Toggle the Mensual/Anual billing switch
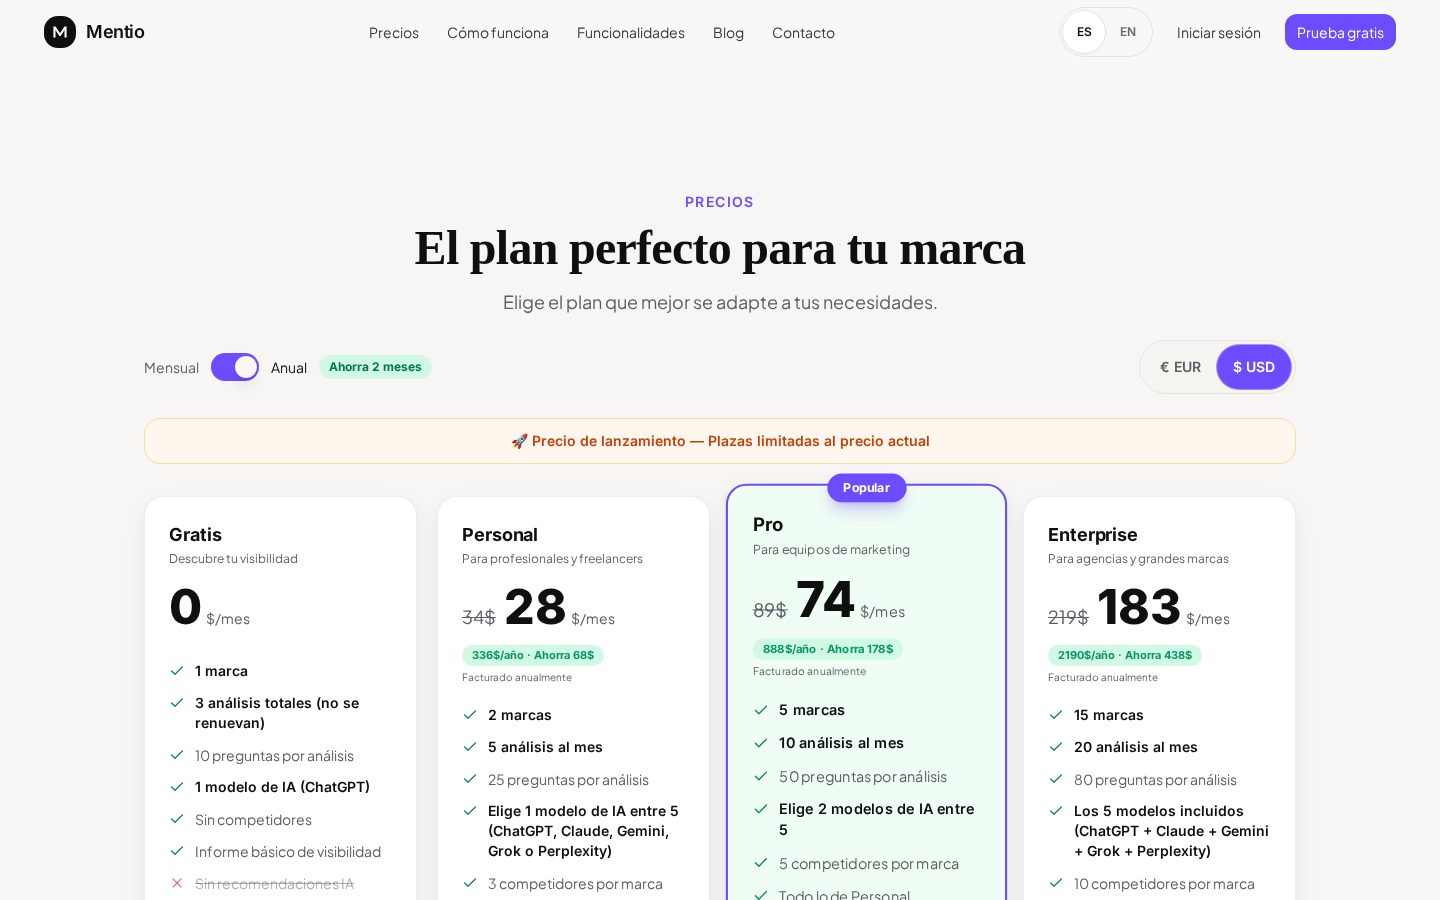The image size is (1440, 900). (235, 367)
